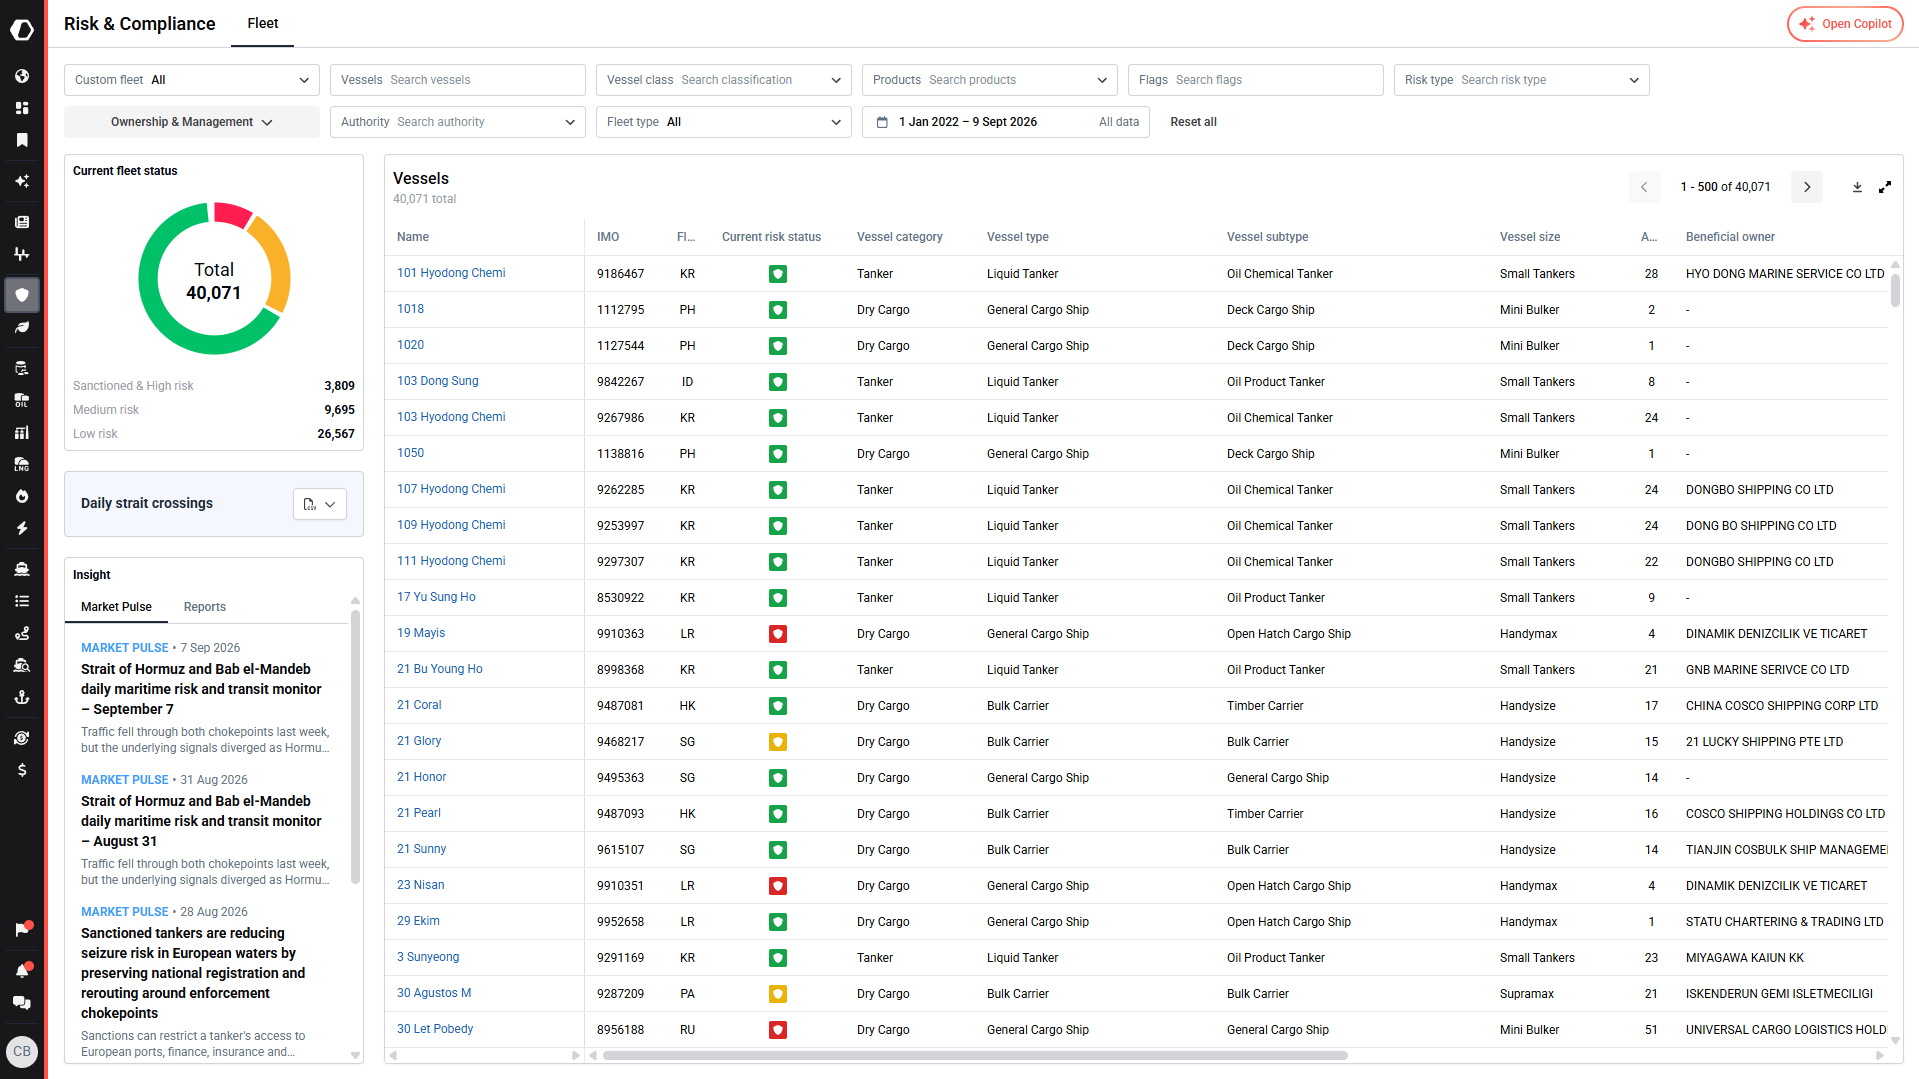Click the Insight panel vertical scrollbar
The image size is (1919, 1079).
pyautogui.click(x=355, y=745)
